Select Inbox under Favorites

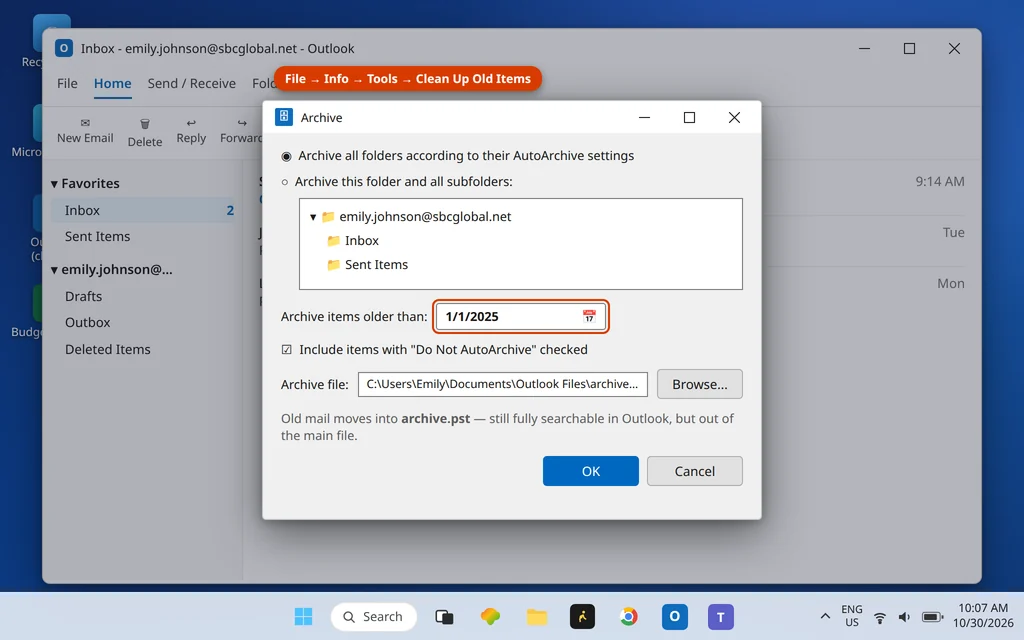pos(143,210)
